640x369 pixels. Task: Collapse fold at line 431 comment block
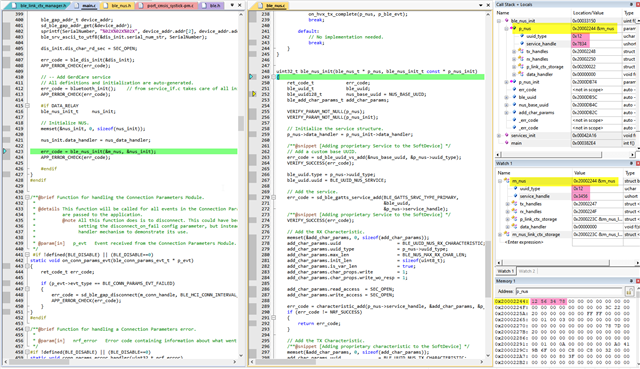27,197
